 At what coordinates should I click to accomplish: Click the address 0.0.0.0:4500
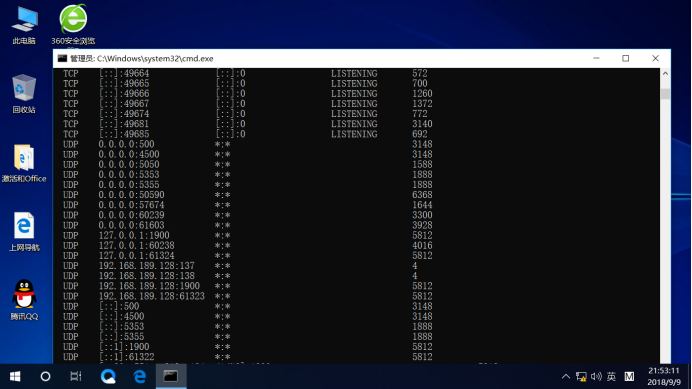click(129, 155)
